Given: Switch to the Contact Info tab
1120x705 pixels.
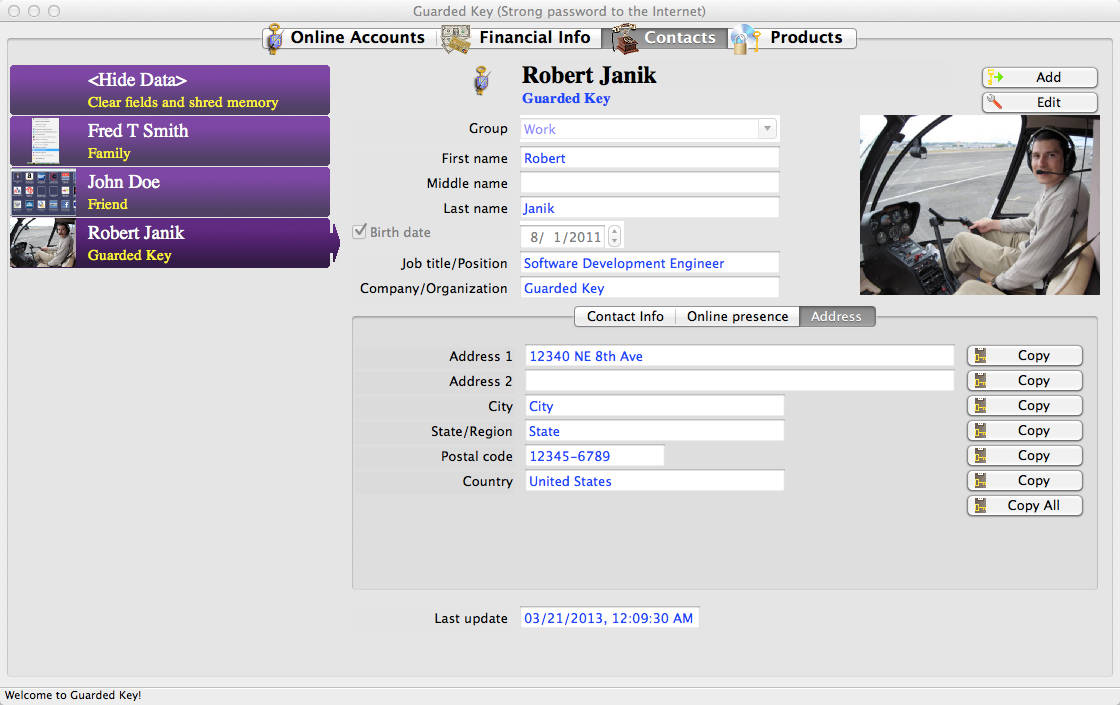Looking at the screenshot, I should click(x=625, y=316).
